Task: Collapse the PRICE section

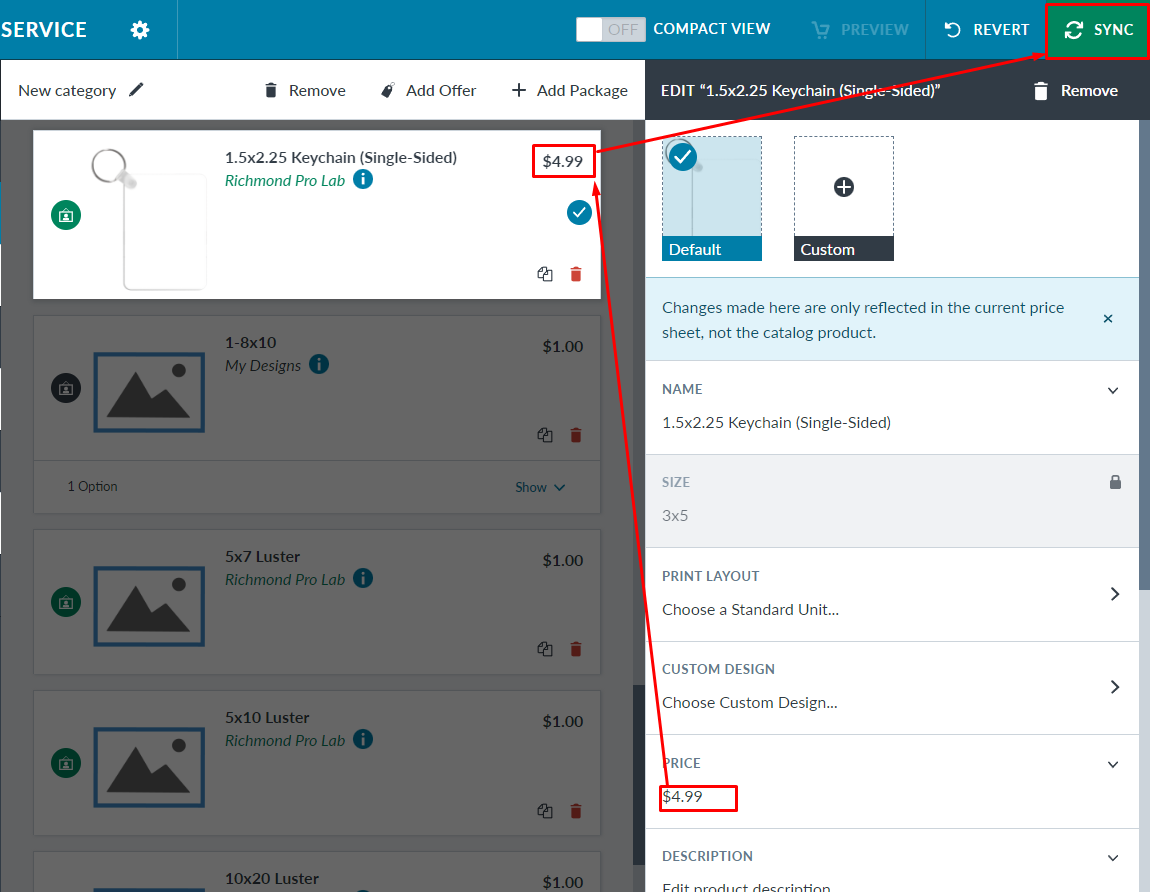Action: tap(1112, 763)
